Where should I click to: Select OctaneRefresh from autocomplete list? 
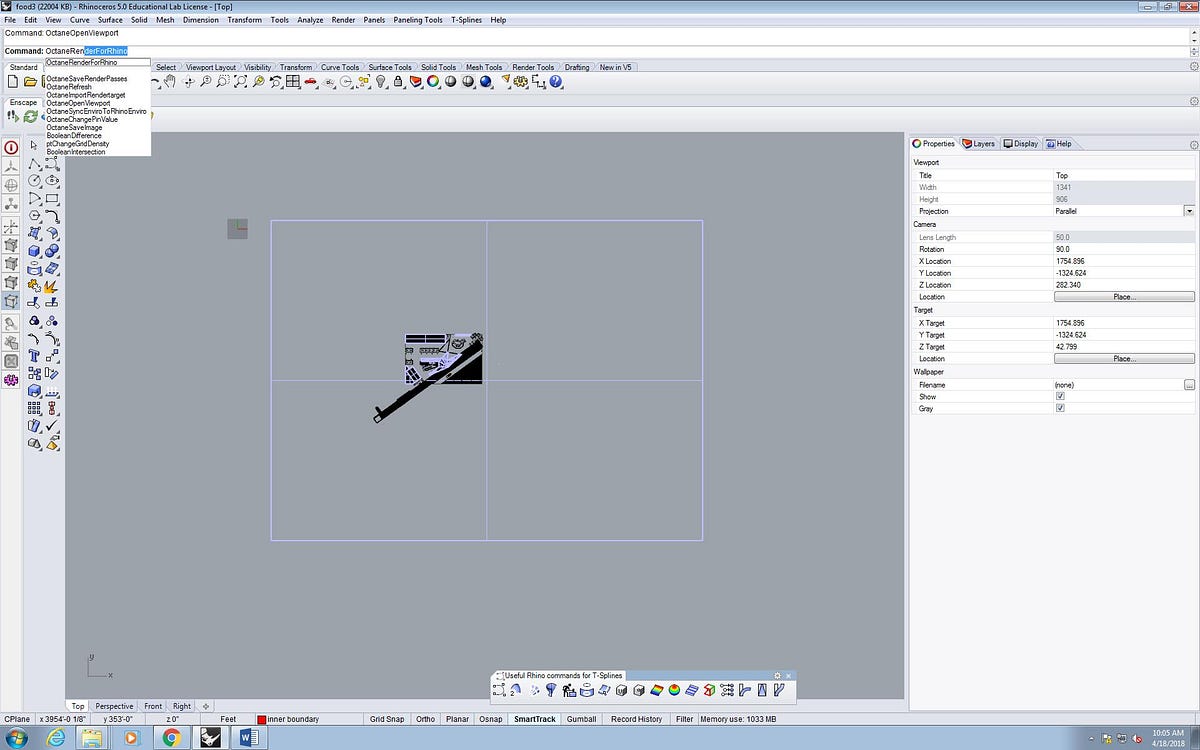coord(69,87)
